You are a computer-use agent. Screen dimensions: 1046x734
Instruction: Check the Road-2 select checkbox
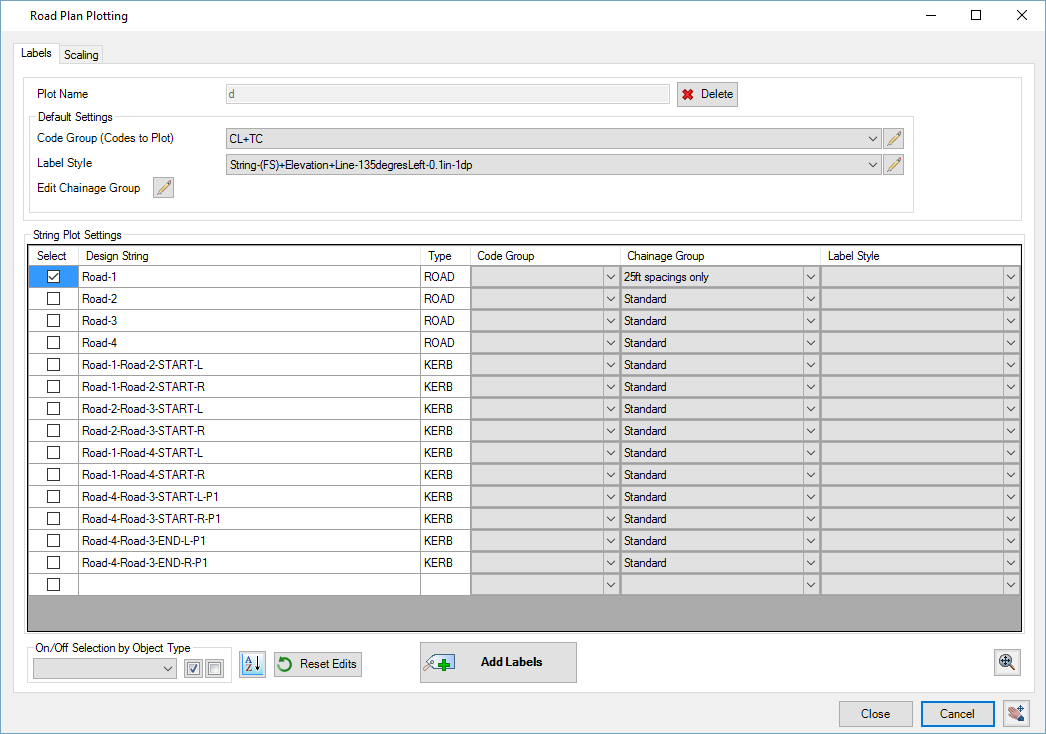[x=53, y=298]
